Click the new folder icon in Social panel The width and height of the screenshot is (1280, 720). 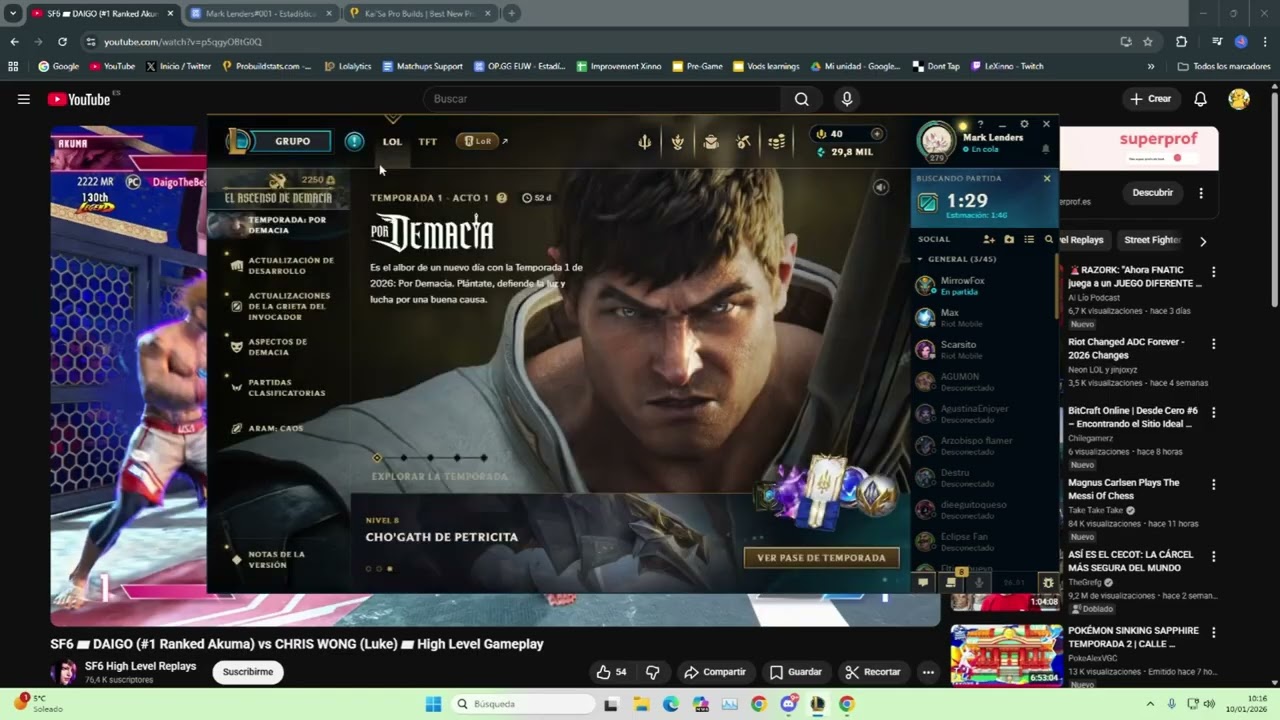pos(1009,239)
